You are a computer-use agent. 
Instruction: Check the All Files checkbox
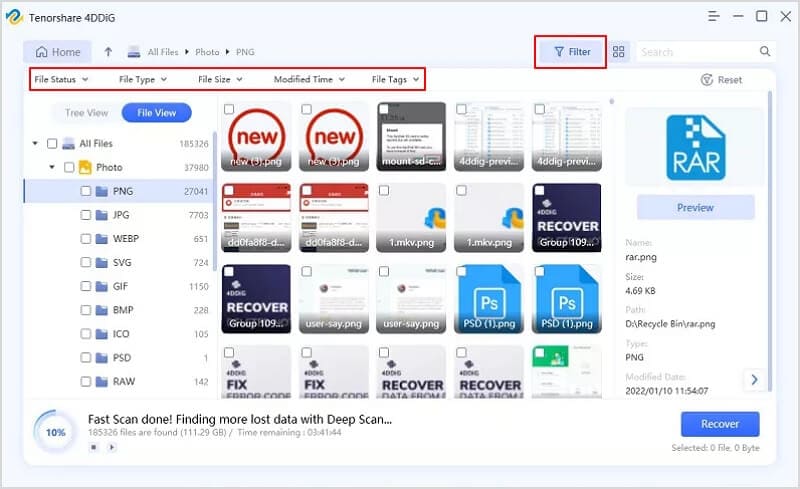click(x=52, y=143)
